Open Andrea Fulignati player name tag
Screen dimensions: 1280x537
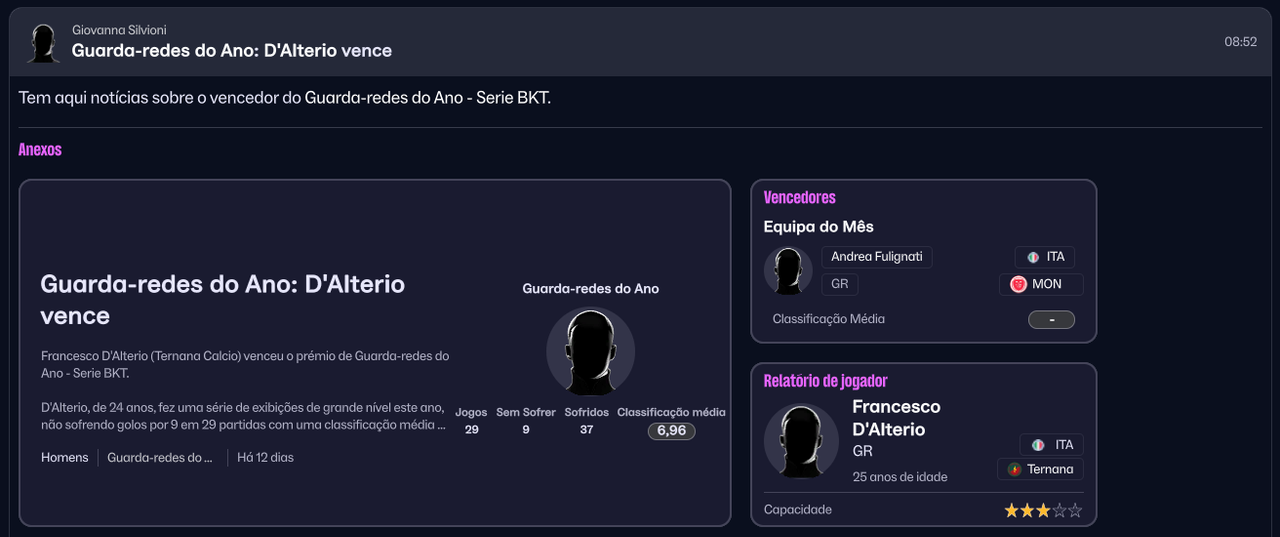(877, 257)
